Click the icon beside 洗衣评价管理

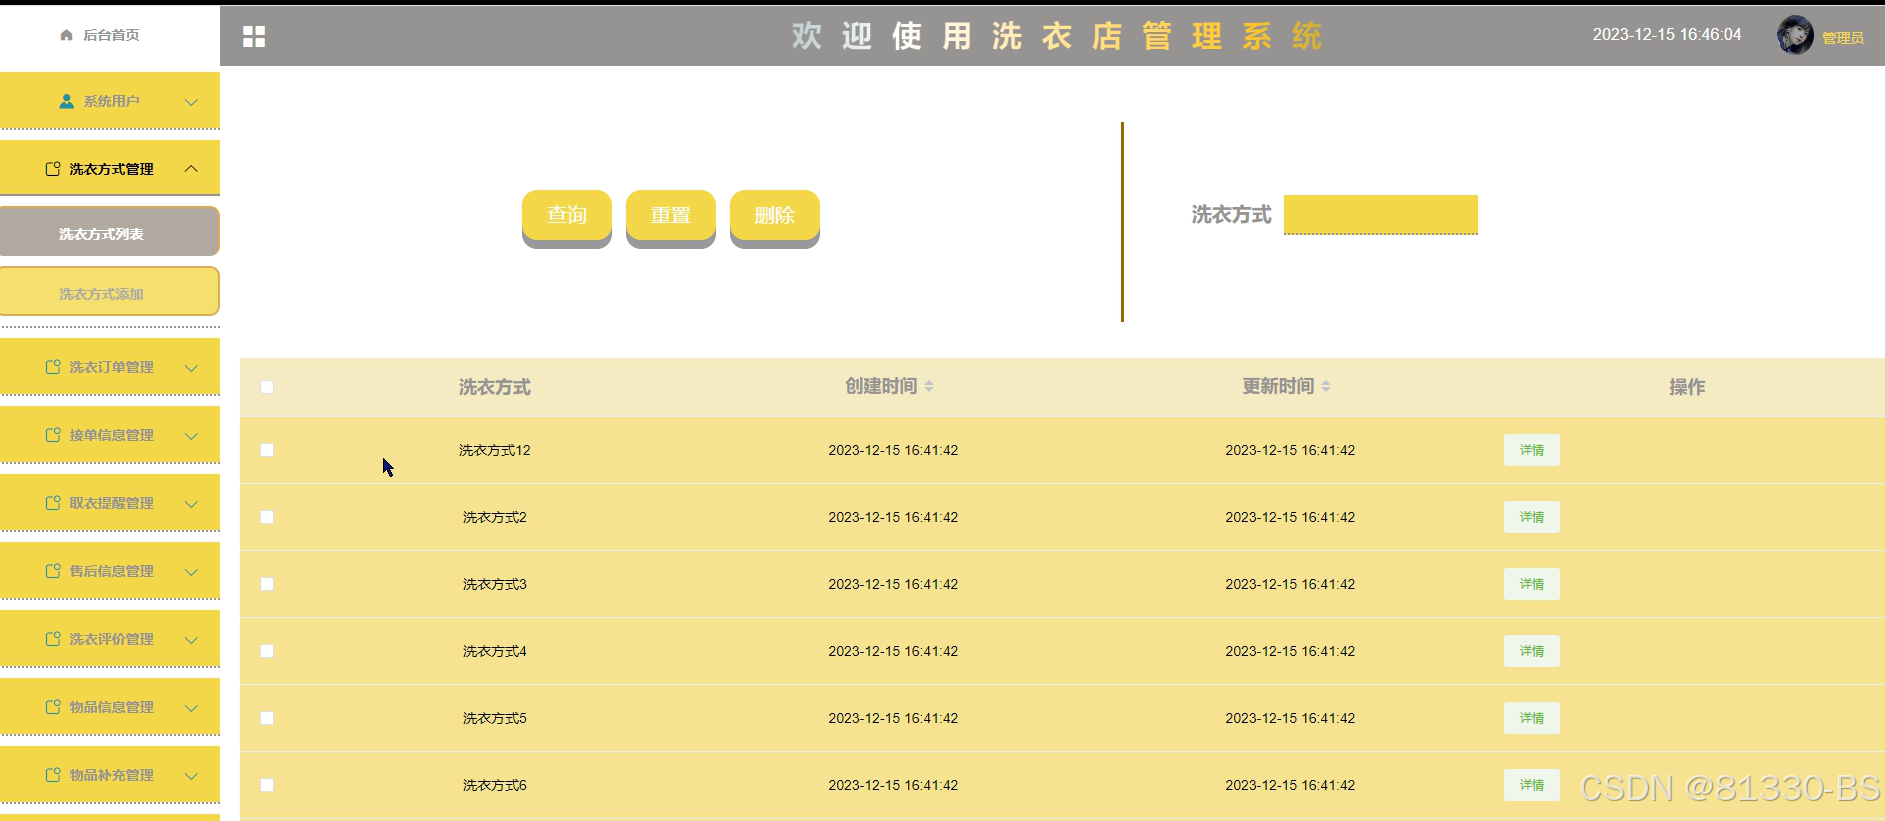pos(53,639)
